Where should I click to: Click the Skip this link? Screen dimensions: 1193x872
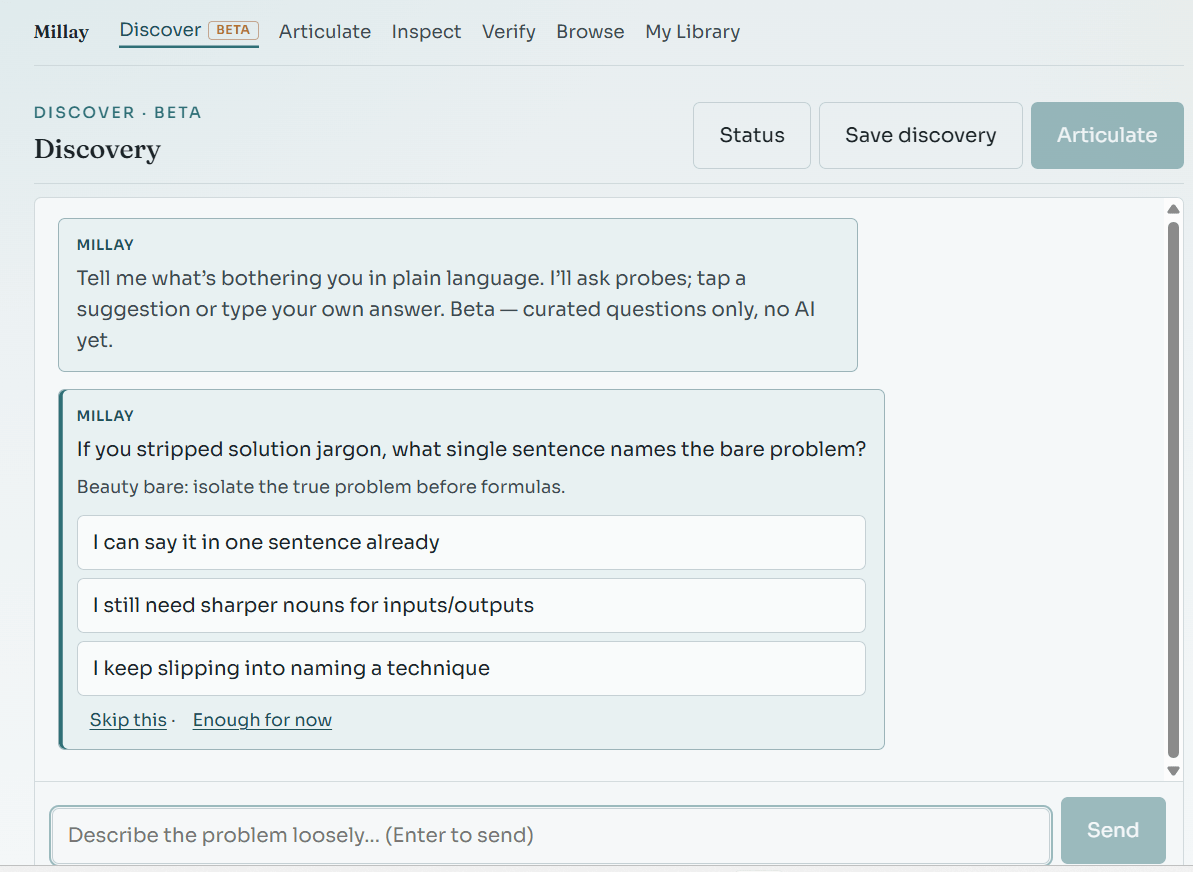click(128, 720)
